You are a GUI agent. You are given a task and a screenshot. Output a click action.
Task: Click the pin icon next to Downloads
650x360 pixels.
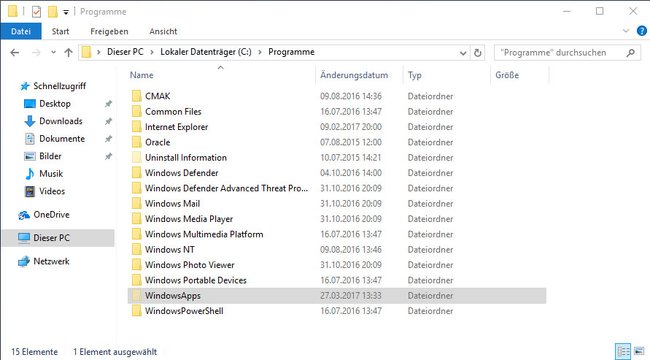tap(108, 122)
